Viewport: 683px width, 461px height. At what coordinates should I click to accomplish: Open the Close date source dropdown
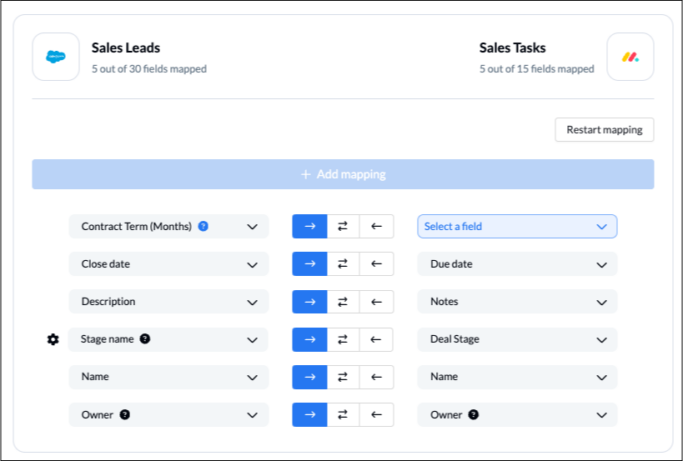tap(168, 264)
